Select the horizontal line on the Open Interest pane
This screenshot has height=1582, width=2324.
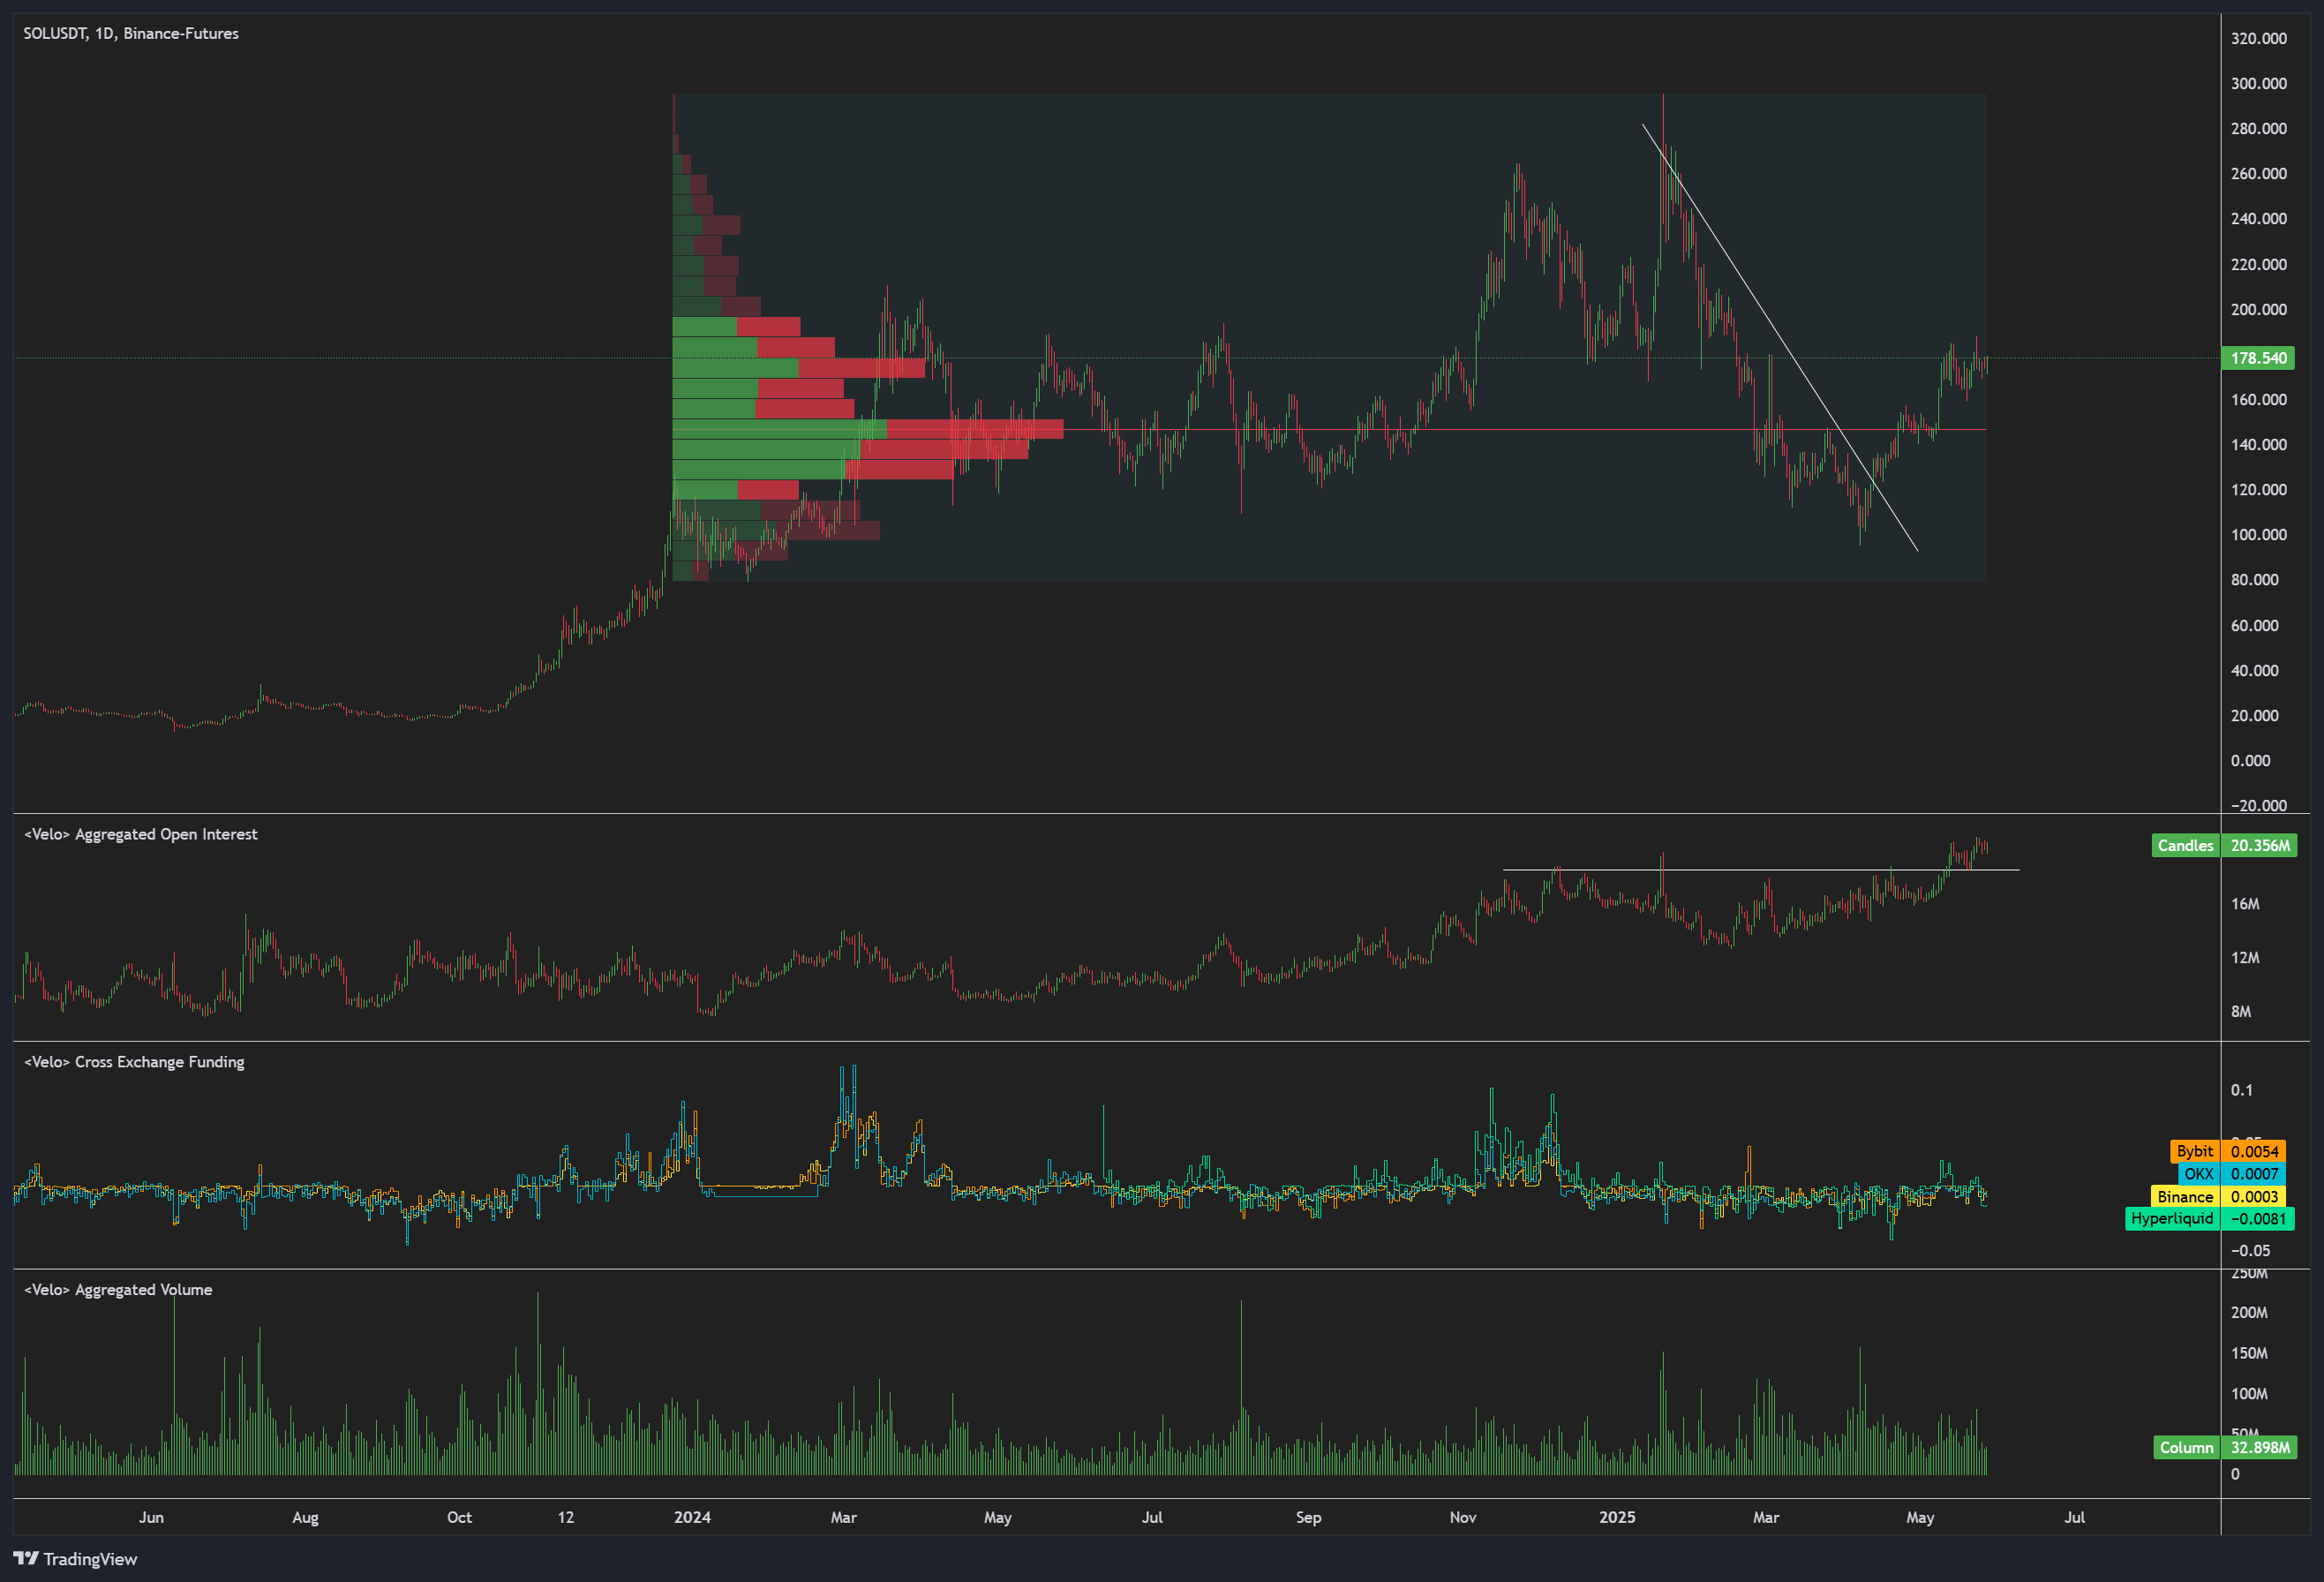click(1750, 869)
